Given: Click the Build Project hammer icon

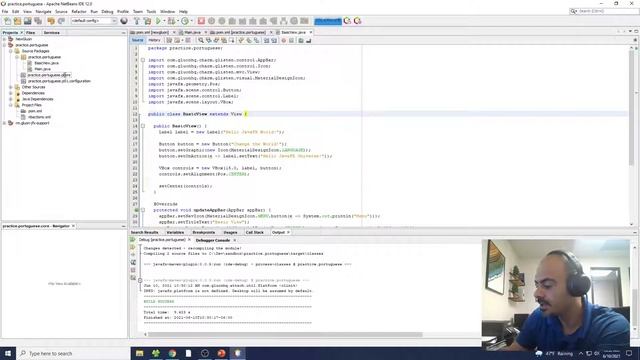Looking at the screenshot, I should pos(137,21).
